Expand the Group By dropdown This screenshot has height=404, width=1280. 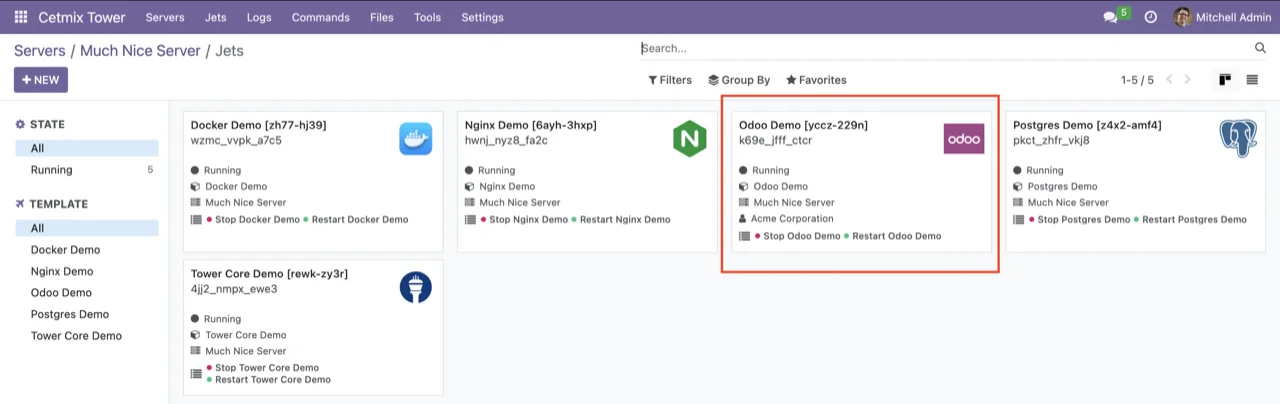[x=739, y=80]
